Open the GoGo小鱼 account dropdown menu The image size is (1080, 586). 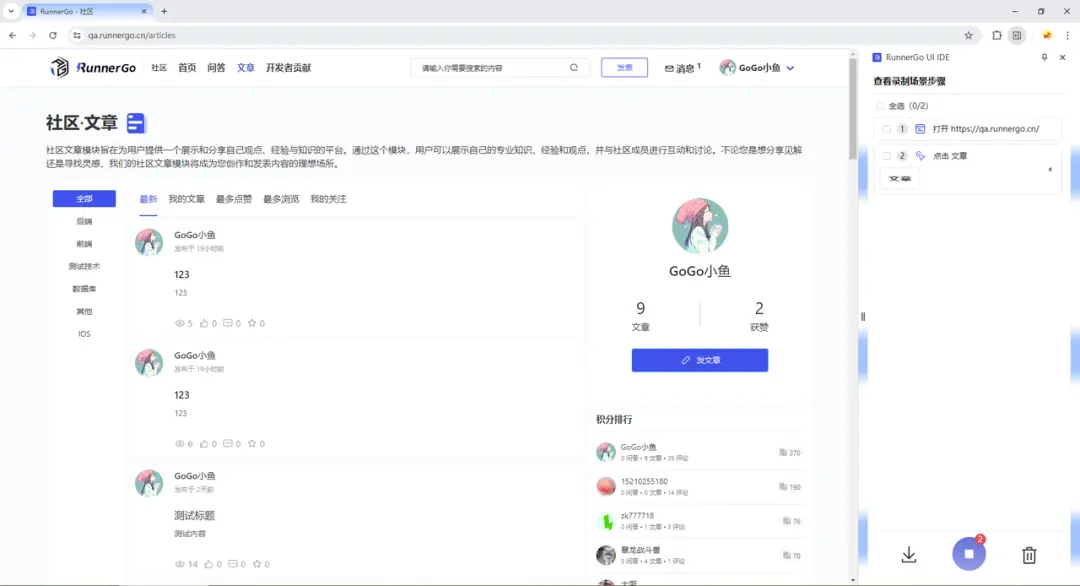pyautogui.click(x=757, y=67)
